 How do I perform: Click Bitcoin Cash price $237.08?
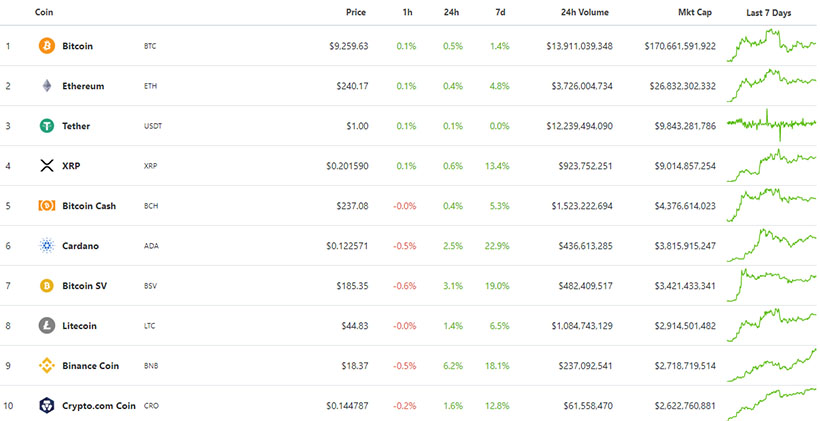pyautogui.click(x=352, y=206)
